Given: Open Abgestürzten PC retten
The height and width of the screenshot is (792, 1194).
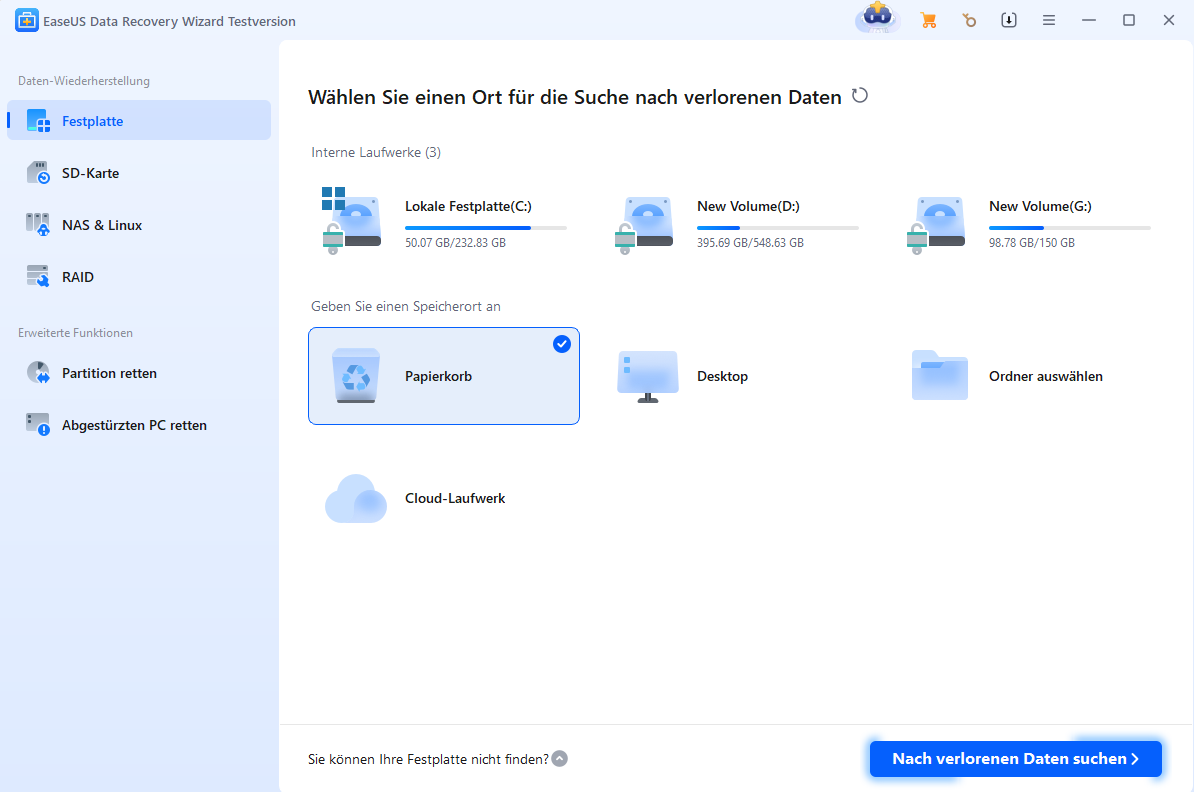Looking at the screenshot, I should tap(139, 425).
